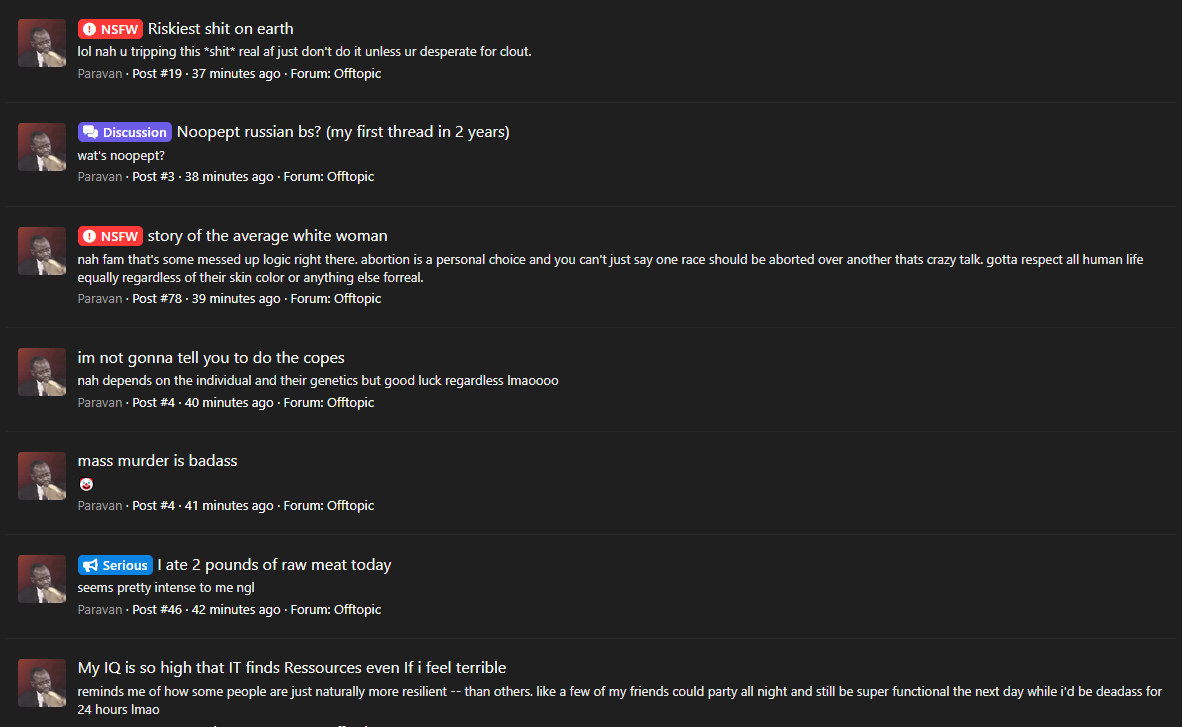Click avatar beside My IQ thread post

click(x=42, y=683)
